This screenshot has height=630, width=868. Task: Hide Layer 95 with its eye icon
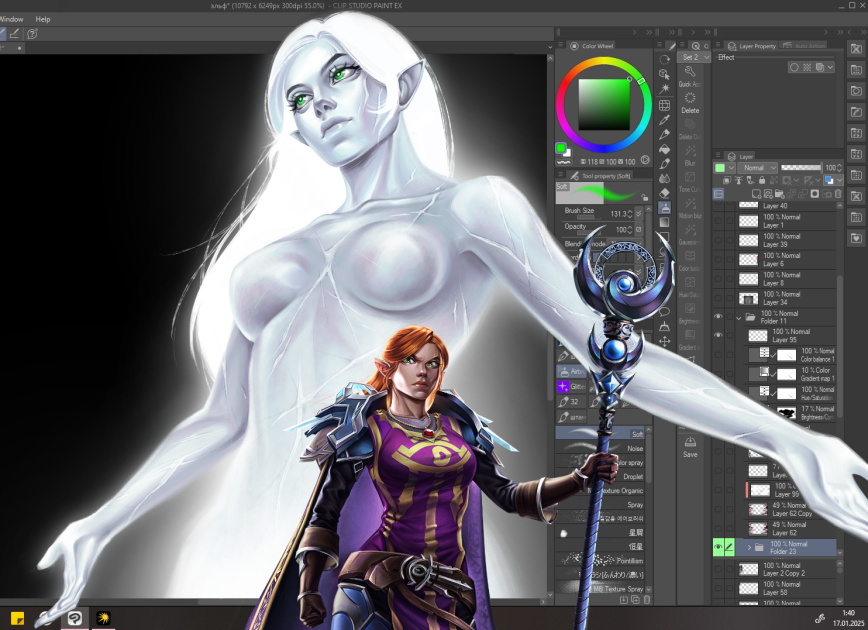(x=718, y=335)
